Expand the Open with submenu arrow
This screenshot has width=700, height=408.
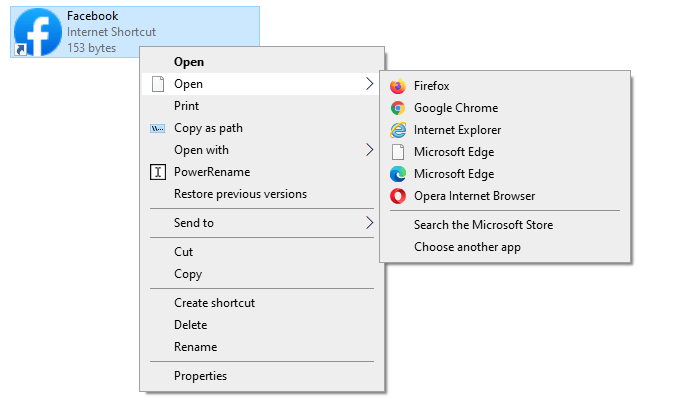point(369,150)
